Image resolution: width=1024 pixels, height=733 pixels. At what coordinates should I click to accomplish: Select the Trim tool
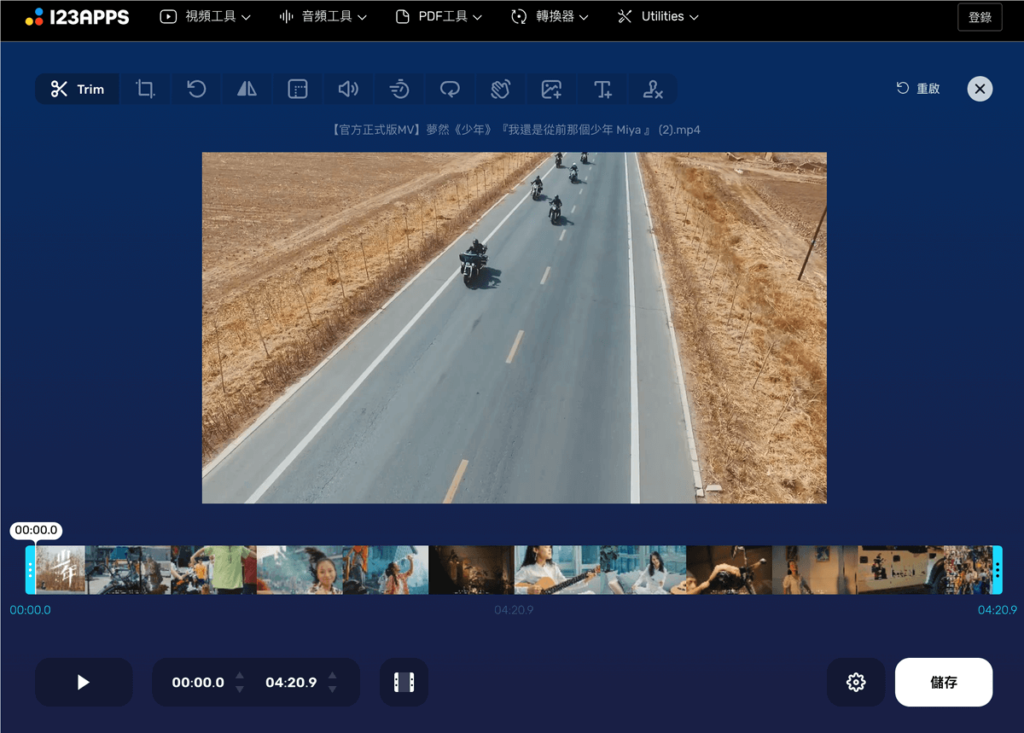point(77,89)
